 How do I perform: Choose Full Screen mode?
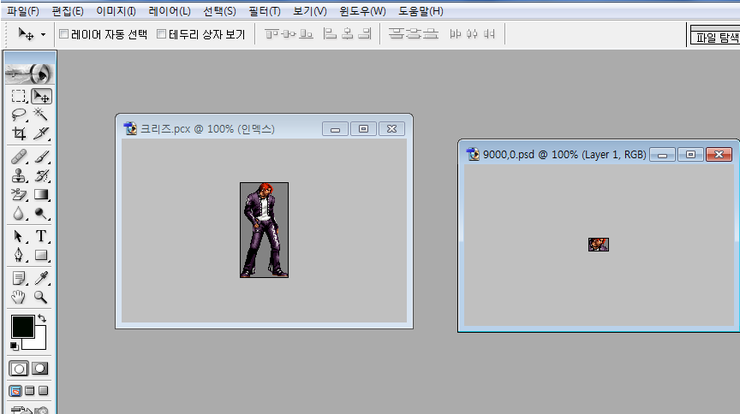(x=43, y=391)
